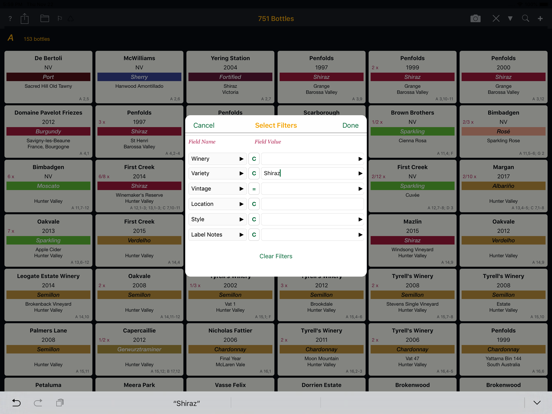552x414 pixels.
Task: Tap Clear Filters link
Action: point(276,256)
